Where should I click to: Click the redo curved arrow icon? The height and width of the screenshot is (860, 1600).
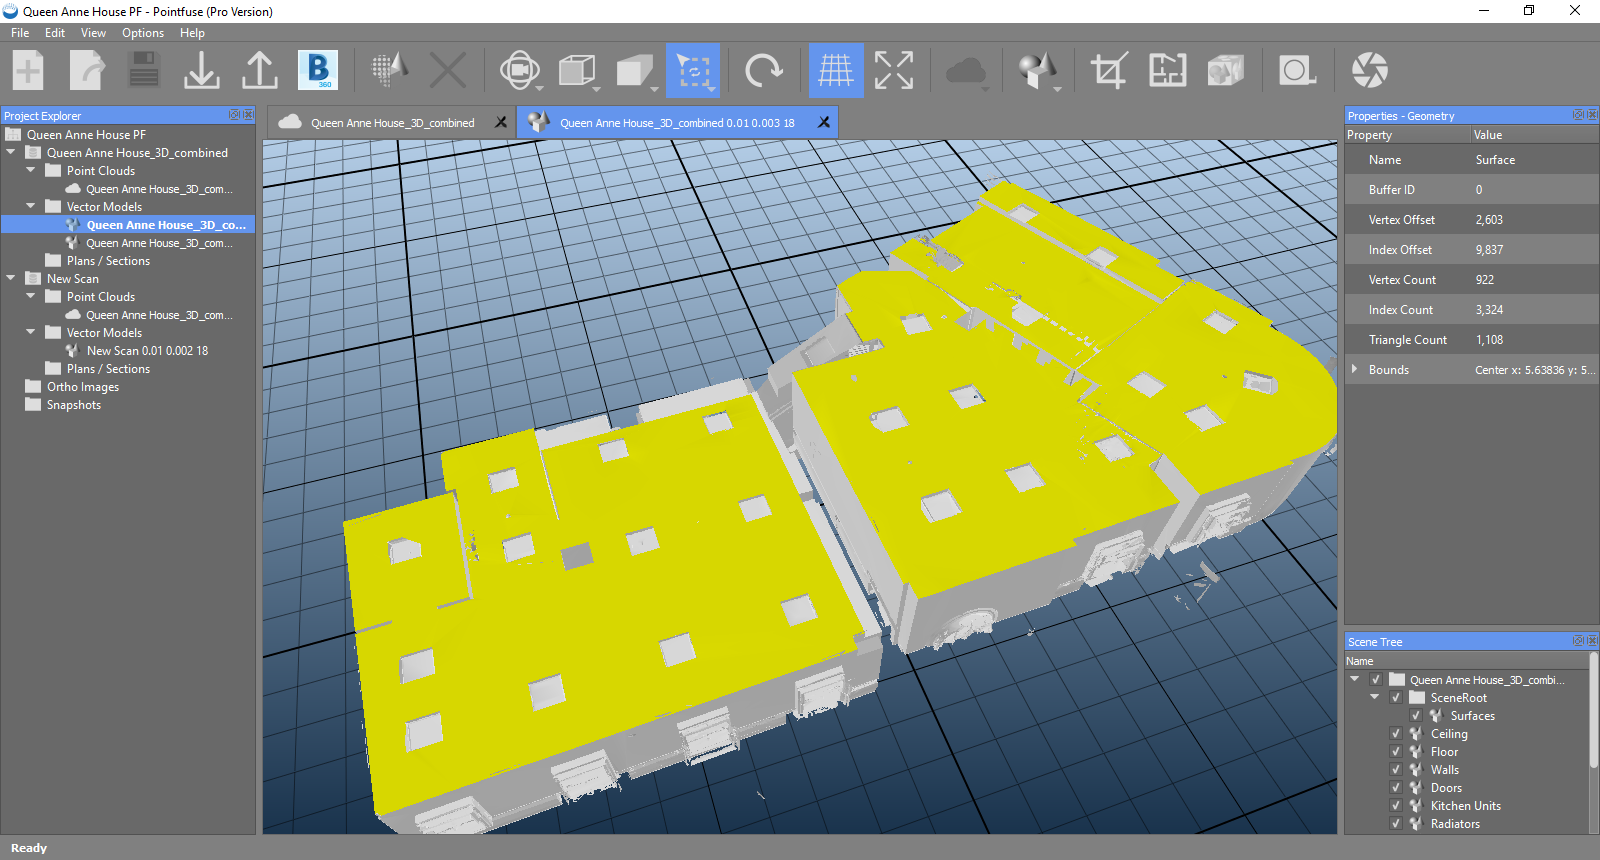[x=764, y=71]
